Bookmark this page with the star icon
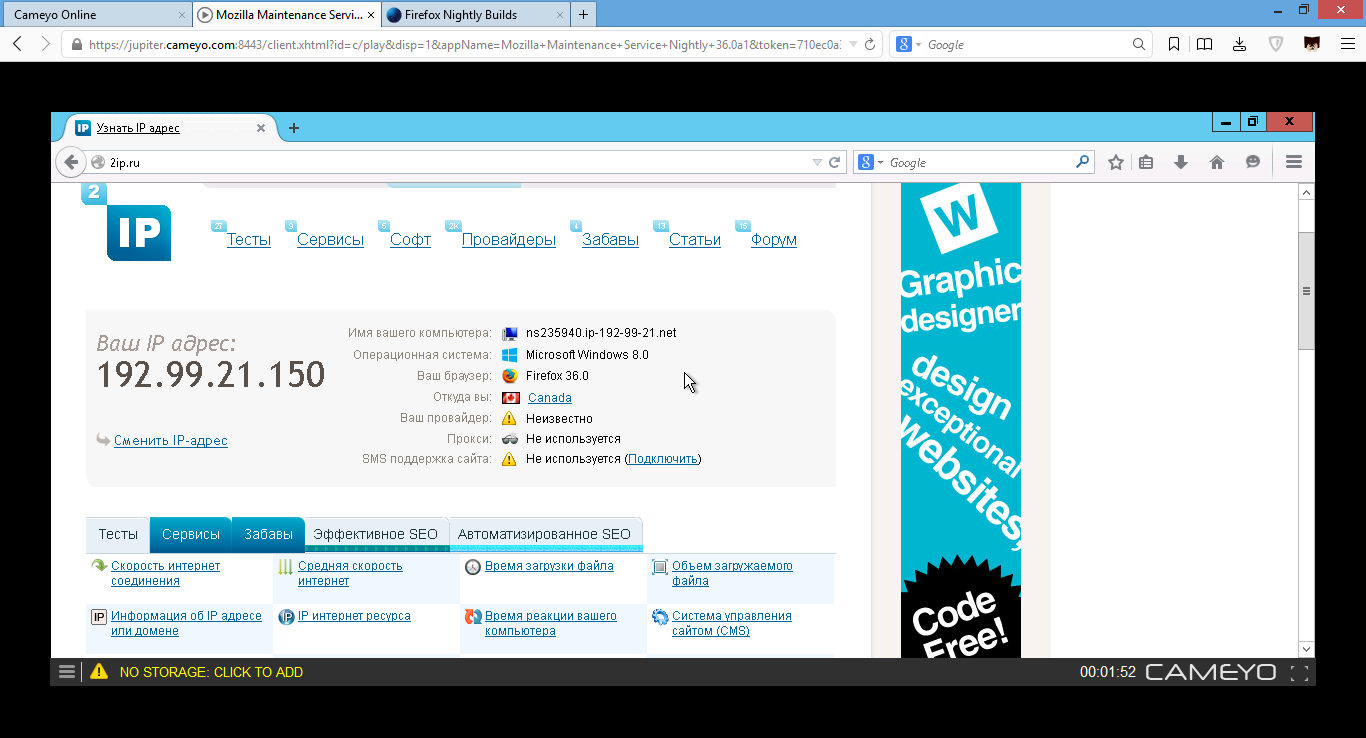This screenshot has width=1366, height=738. pyautogui.click(x=1116, y=162)
